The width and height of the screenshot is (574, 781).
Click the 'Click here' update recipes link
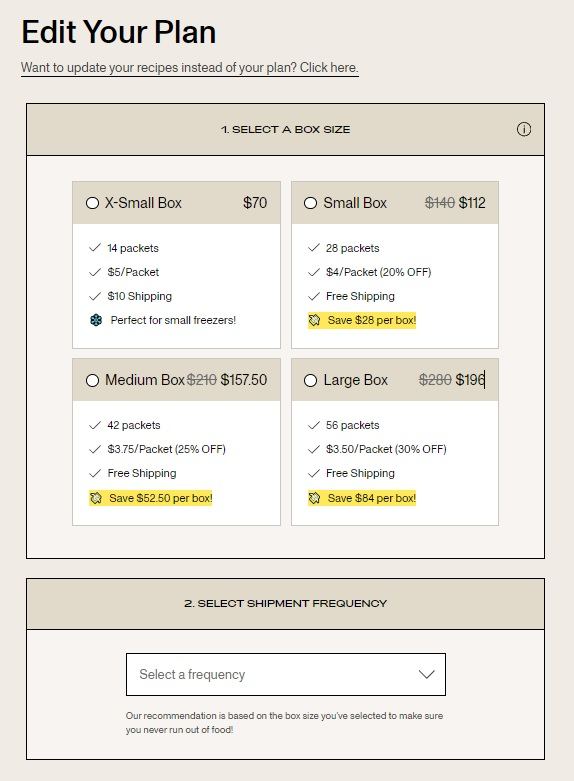click(x=329, y=67)
